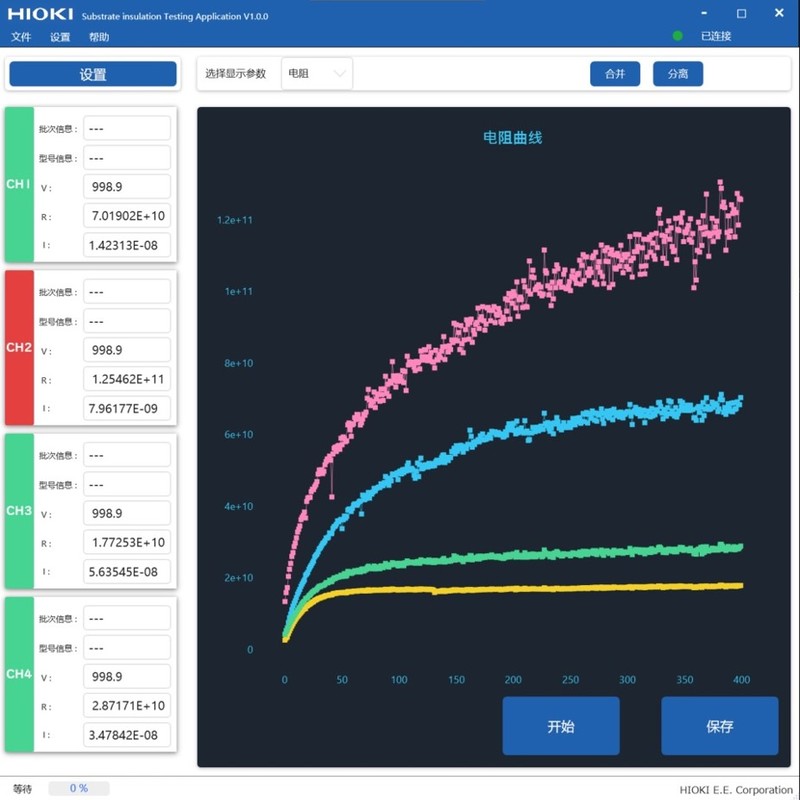
Task: Click the large blue 设置 button
Action: coord(93,74)
